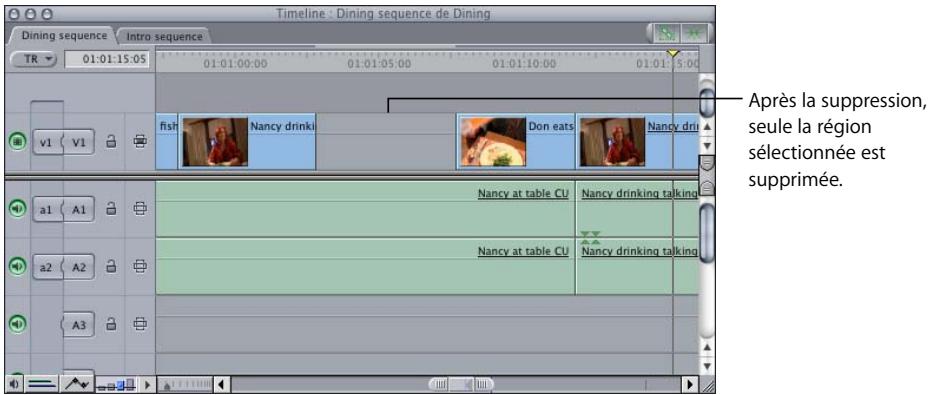The height and width of the screenshot is (395, 929).
Task: Toggle the Snapping button
Action: click(x=693, y=34)
